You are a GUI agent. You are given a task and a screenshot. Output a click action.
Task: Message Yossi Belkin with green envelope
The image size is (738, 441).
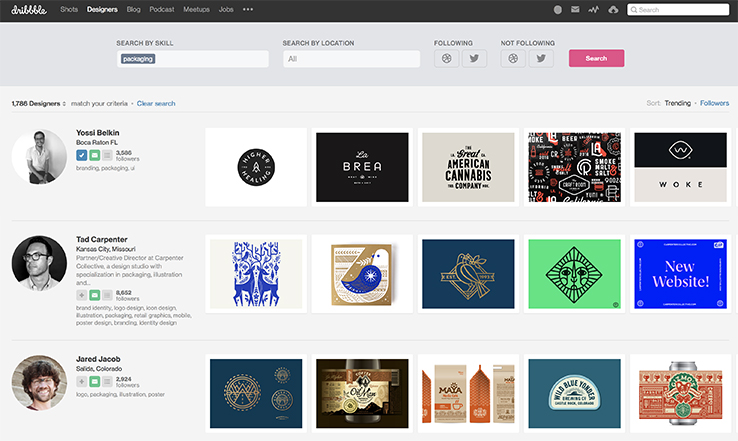click(95, 155)
